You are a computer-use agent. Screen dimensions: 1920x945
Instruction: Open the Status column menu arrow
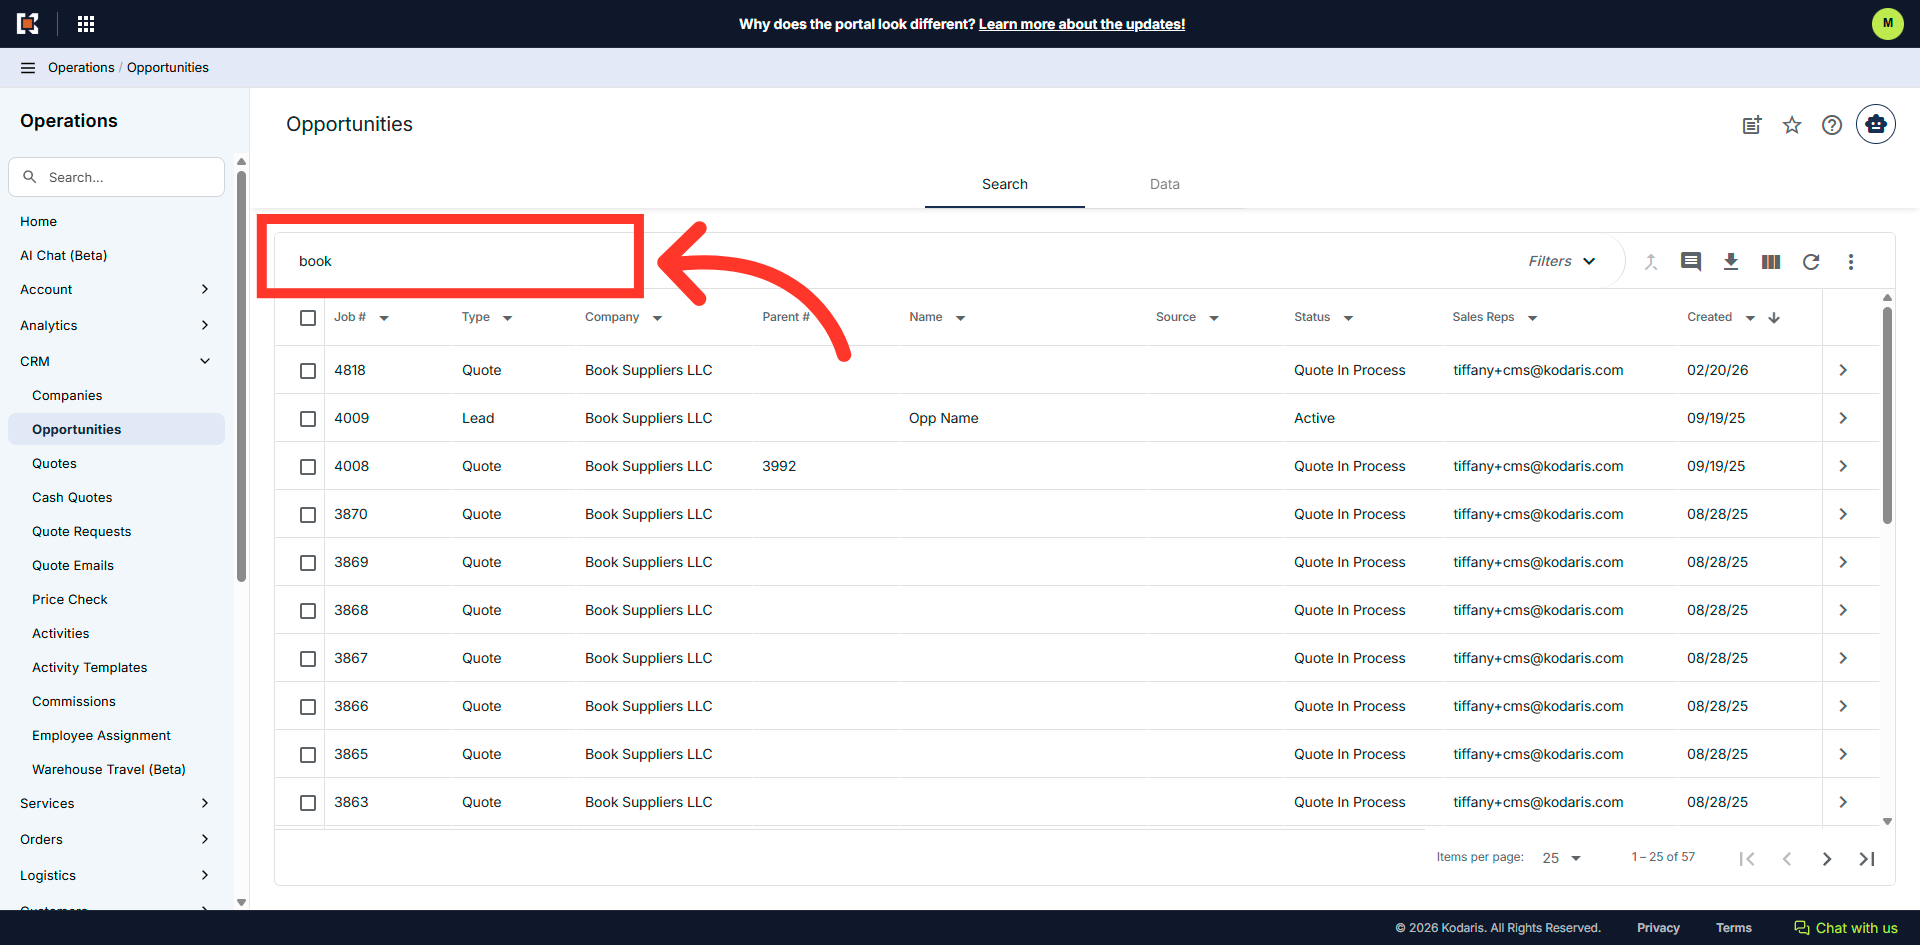(1348, 318)
